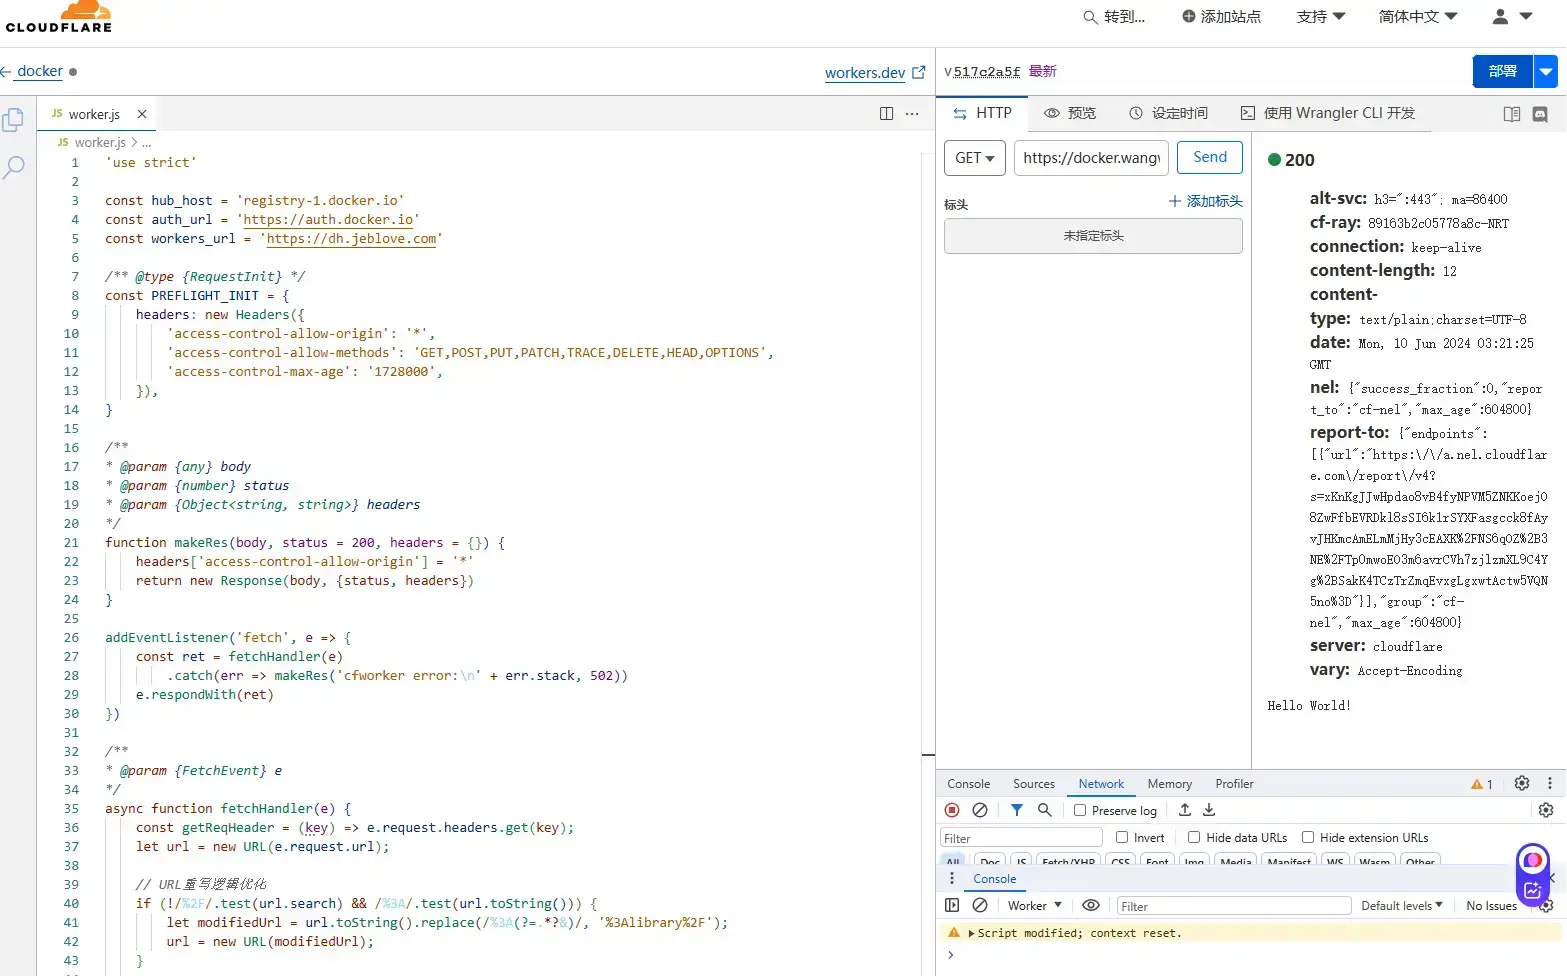Screen dimensions: 1567x976
Task: Click the No Issues indicator
Action: pos(1492,906)
